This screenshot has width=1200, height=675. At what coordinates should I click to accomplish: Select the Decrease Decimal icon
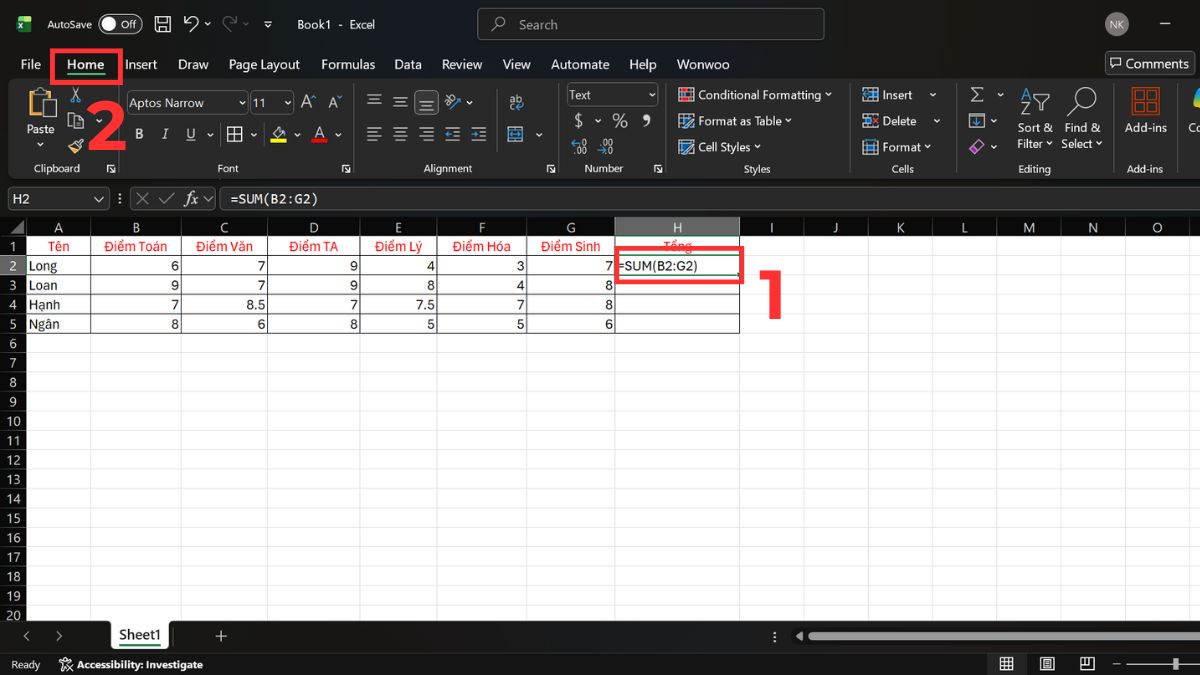[x=604, y=146]
